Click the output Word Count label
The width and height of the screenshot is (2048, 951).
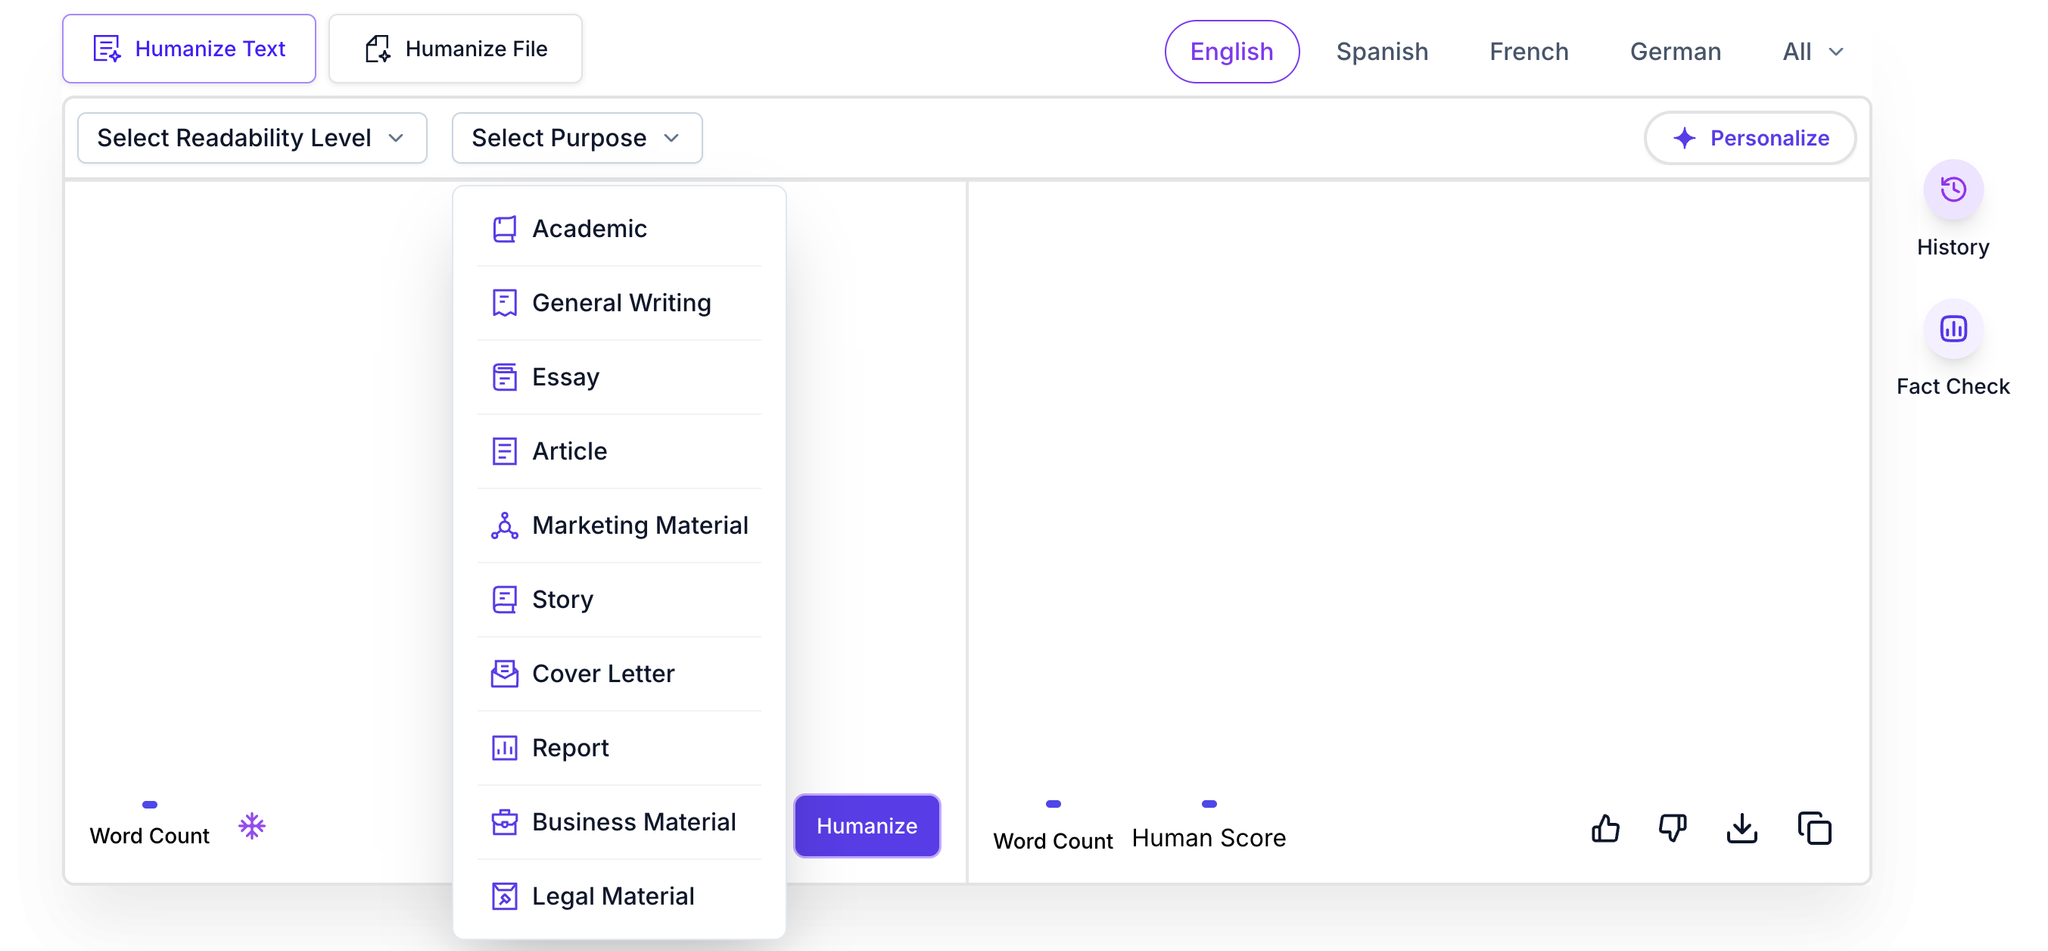pyautogui.click(x=1053, y=841)
